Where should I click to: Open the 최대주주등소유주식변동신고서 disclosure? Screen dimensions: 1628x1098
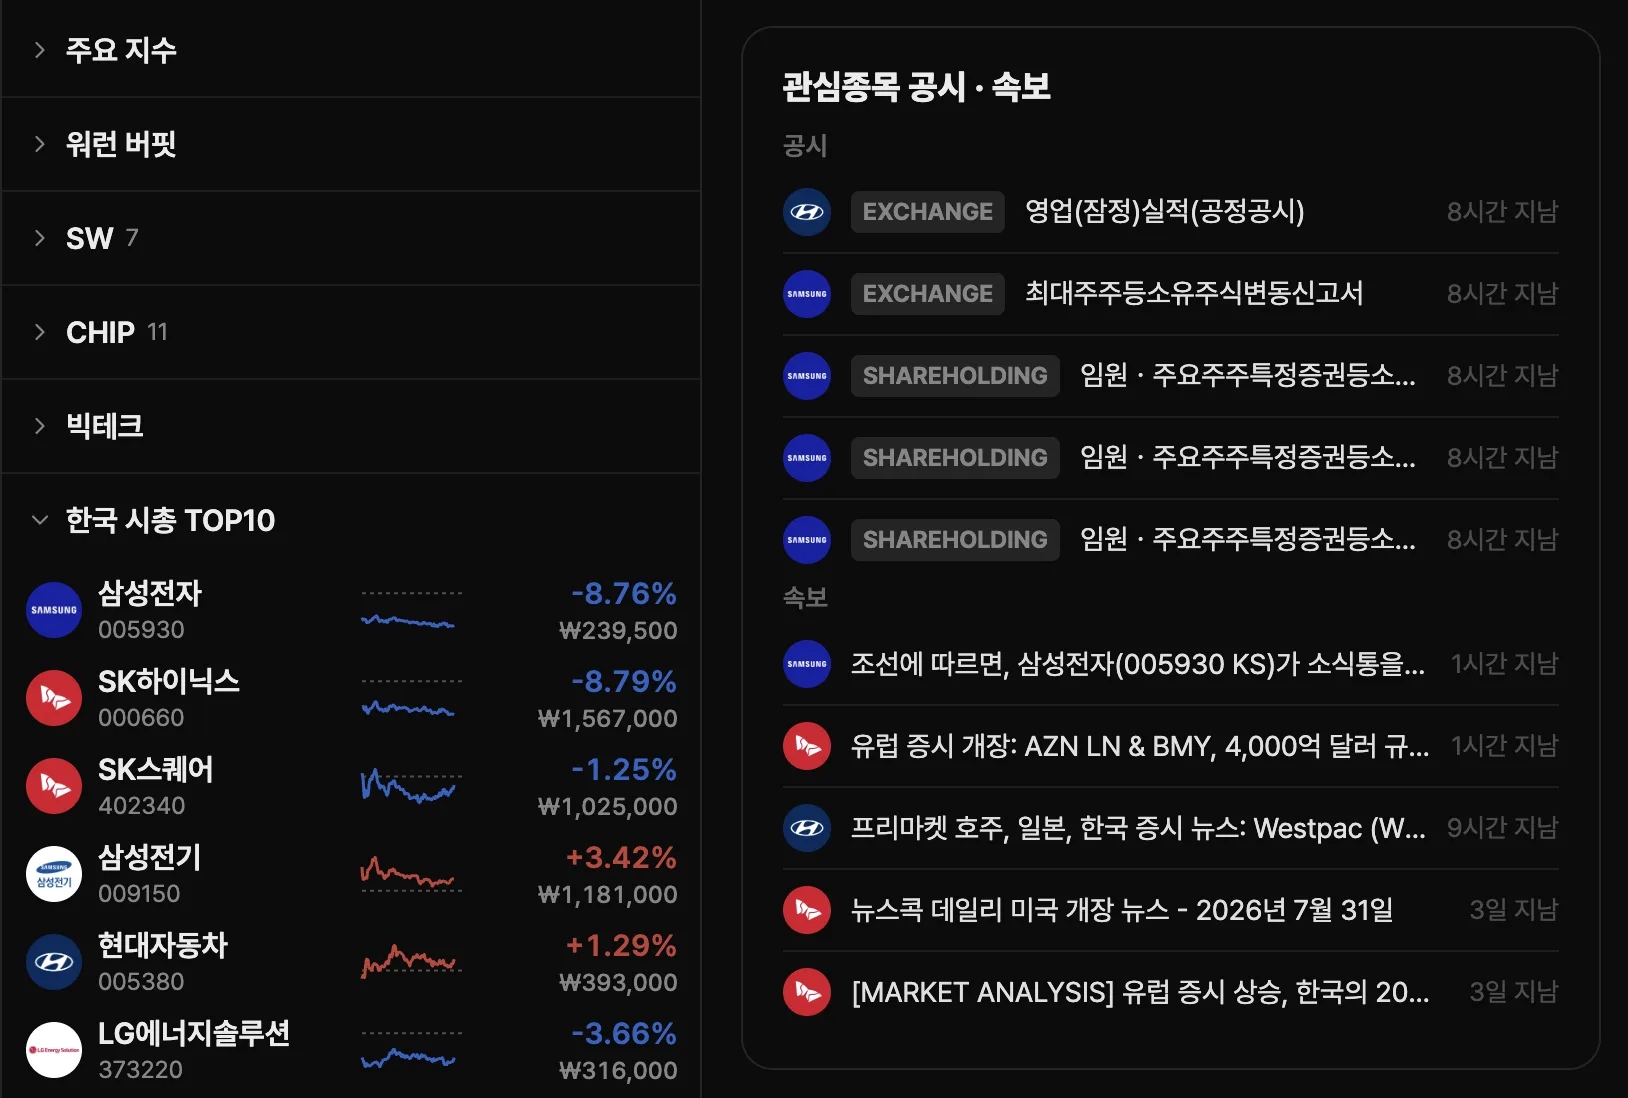pos(1194,294)
